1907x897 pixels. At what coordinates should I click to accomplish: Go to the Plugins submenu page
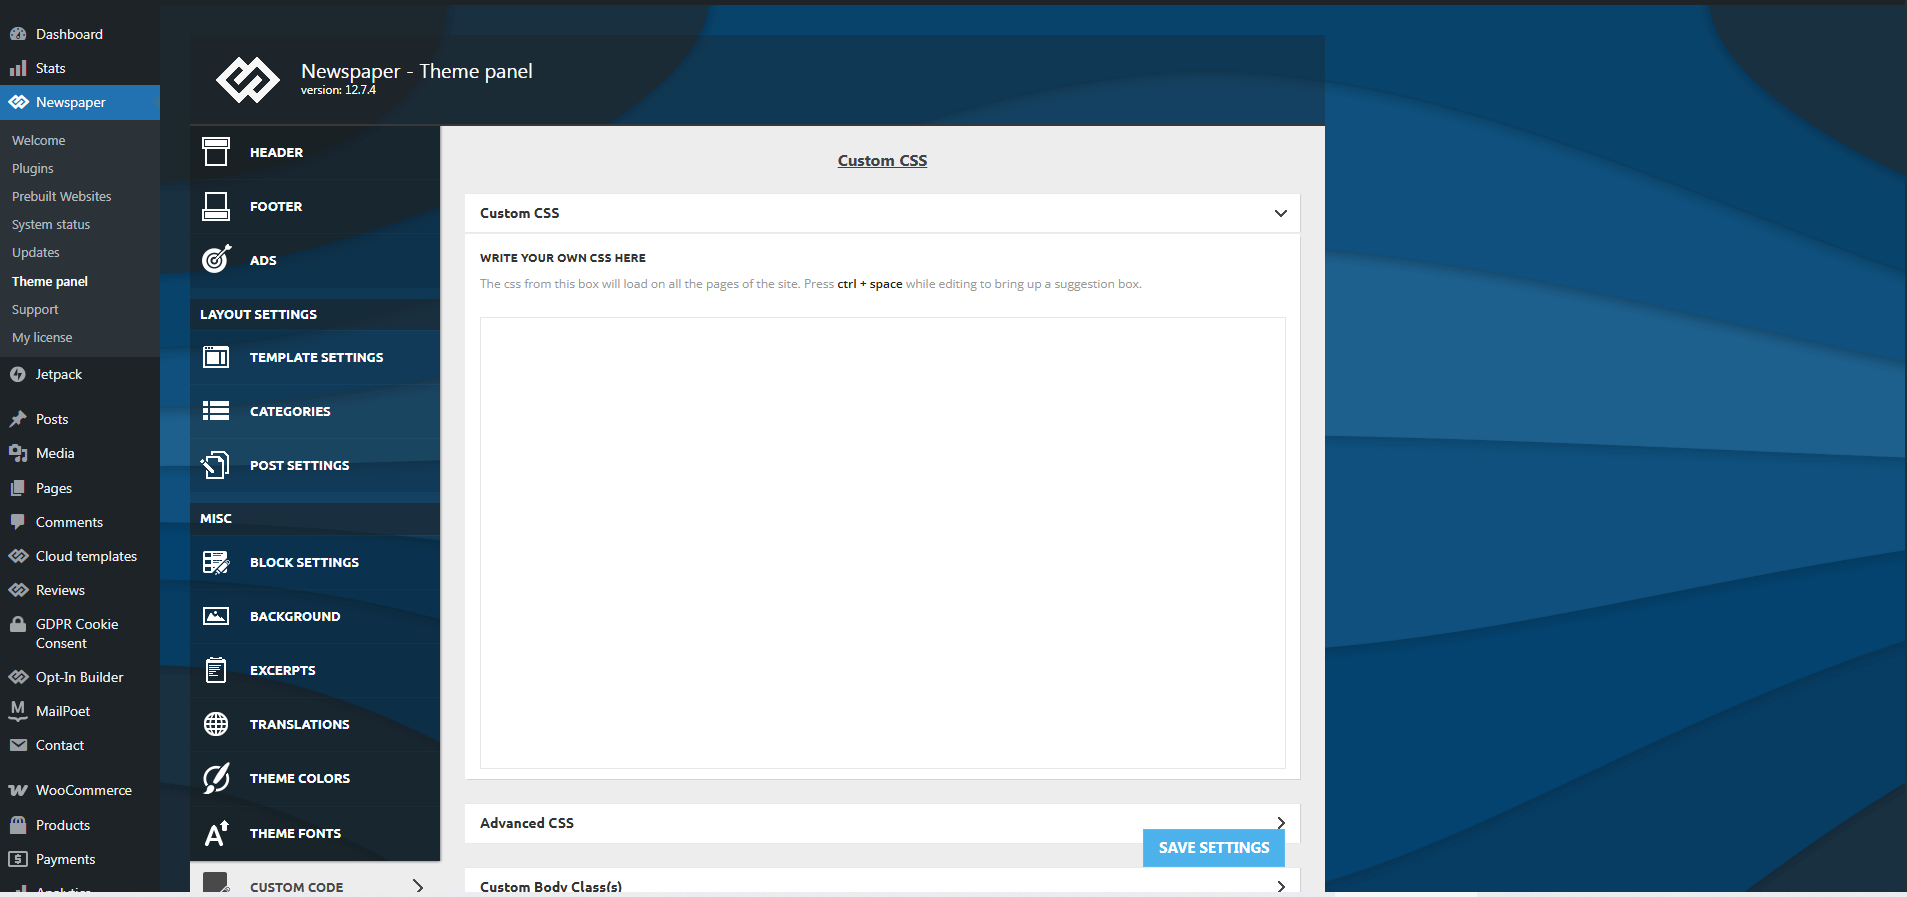pyautogui.click(x=33, y=169)
